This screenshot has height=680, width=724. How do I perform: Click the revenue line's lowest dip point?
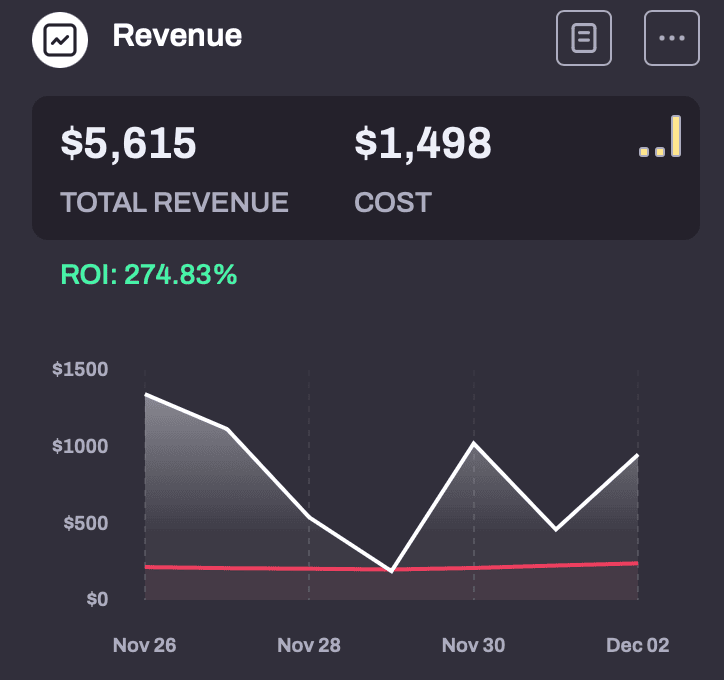tap(392, 571)
